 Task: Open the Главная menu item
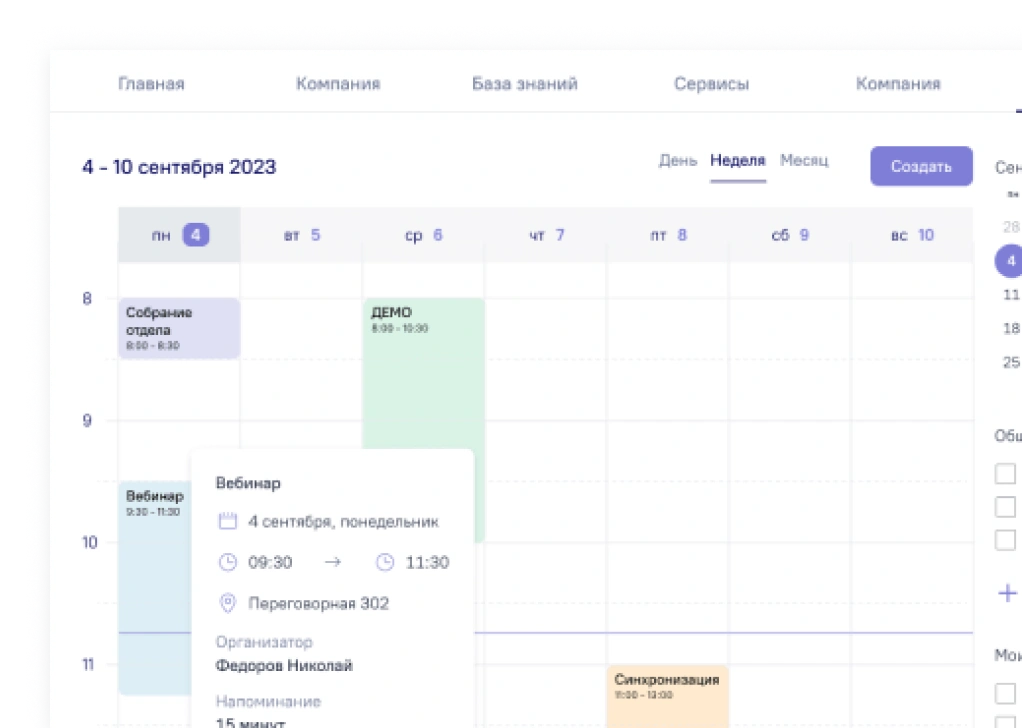pyautogui.click(x=151, y=84)
